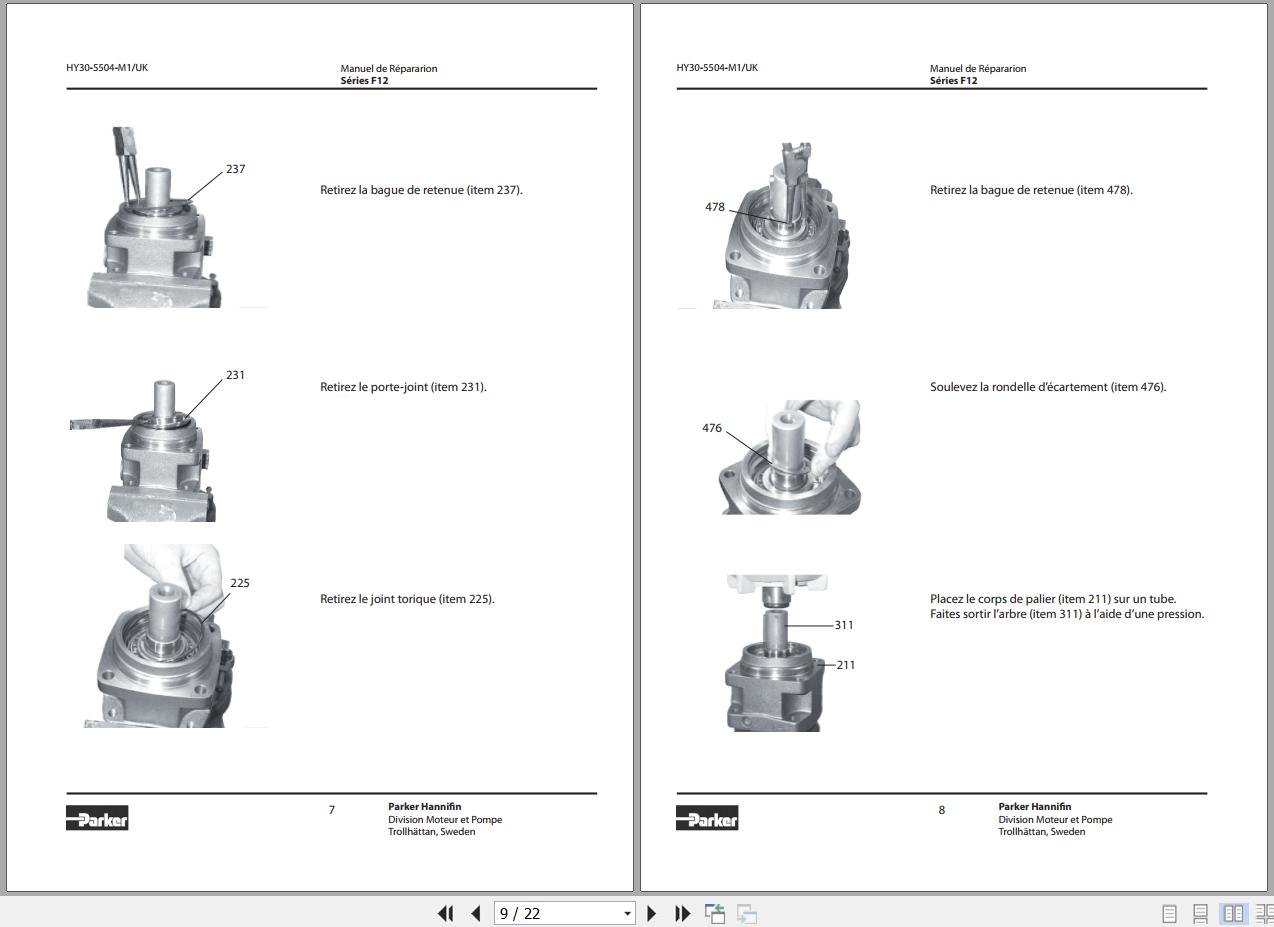Click the previous view navigation icon
This screenshot has height=927, width=1274.
715,913
